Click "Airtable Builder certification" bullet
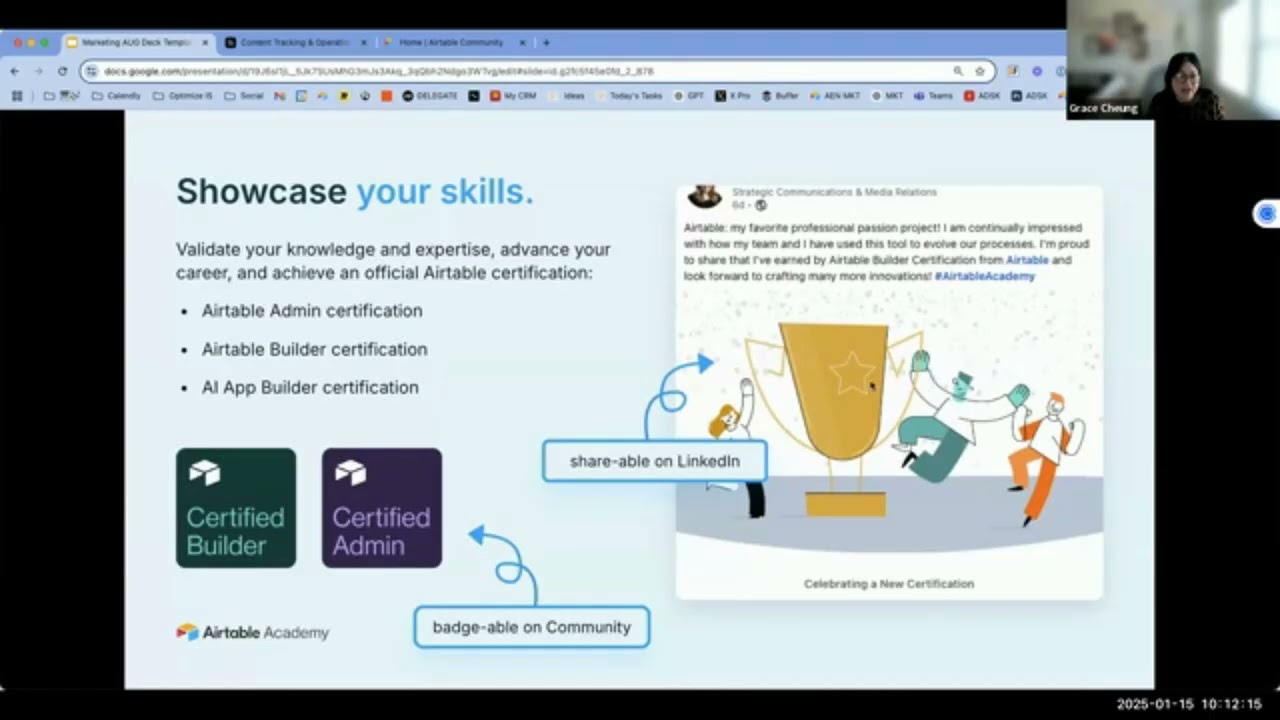 point(314,349)
